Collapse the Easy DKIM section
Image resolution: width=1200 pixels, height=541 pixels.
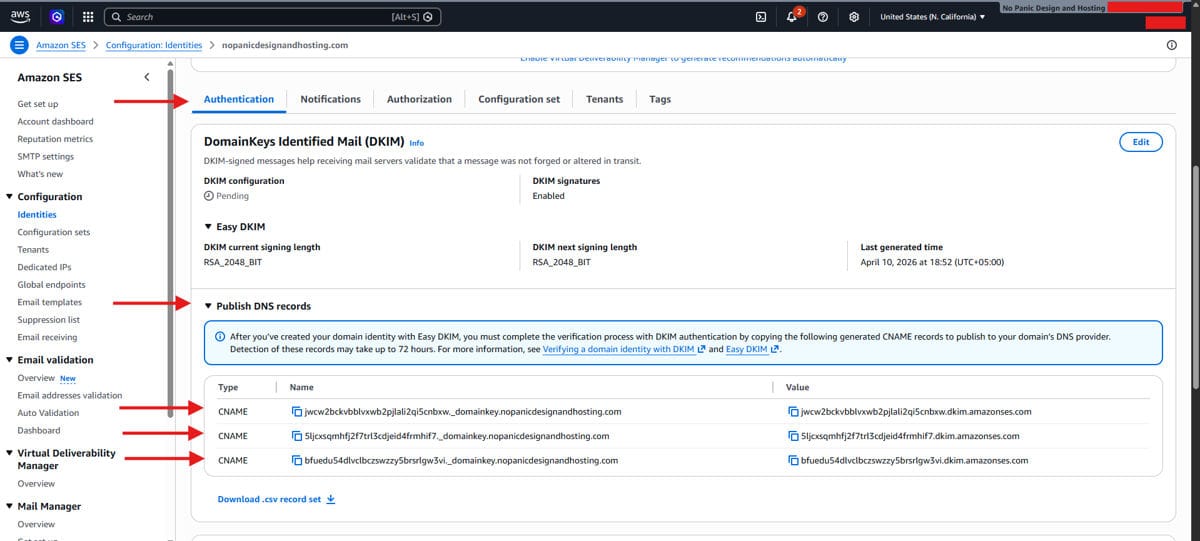[x=208, y=227]
